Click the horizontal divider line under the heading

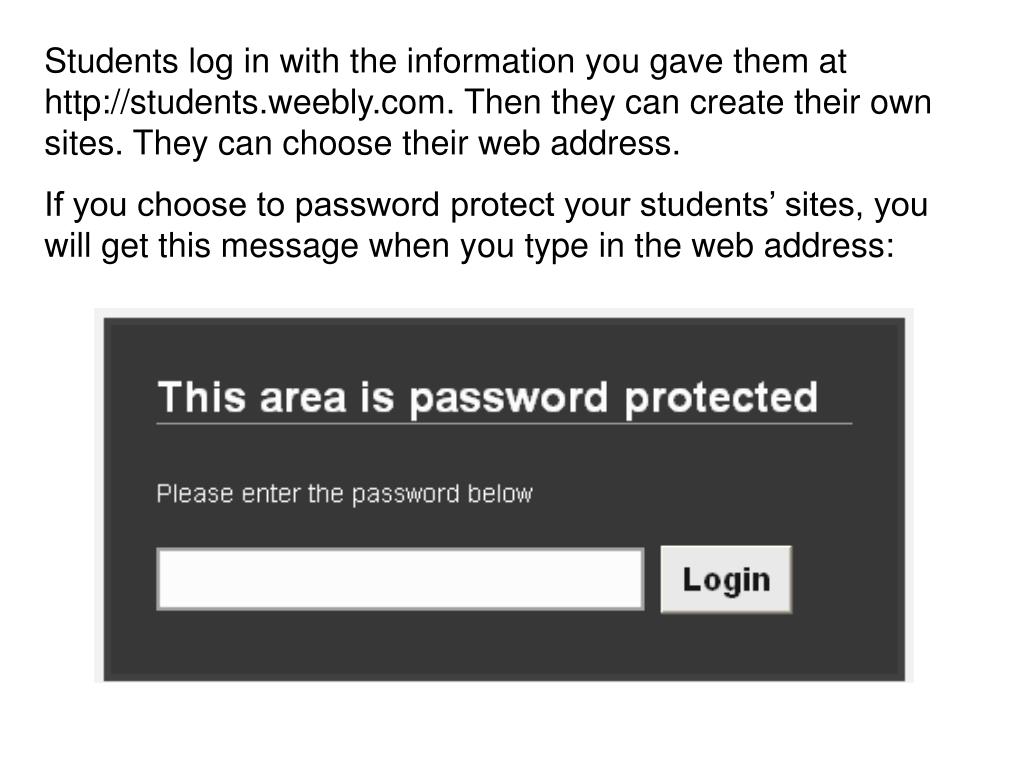click(x=504, y=424)
